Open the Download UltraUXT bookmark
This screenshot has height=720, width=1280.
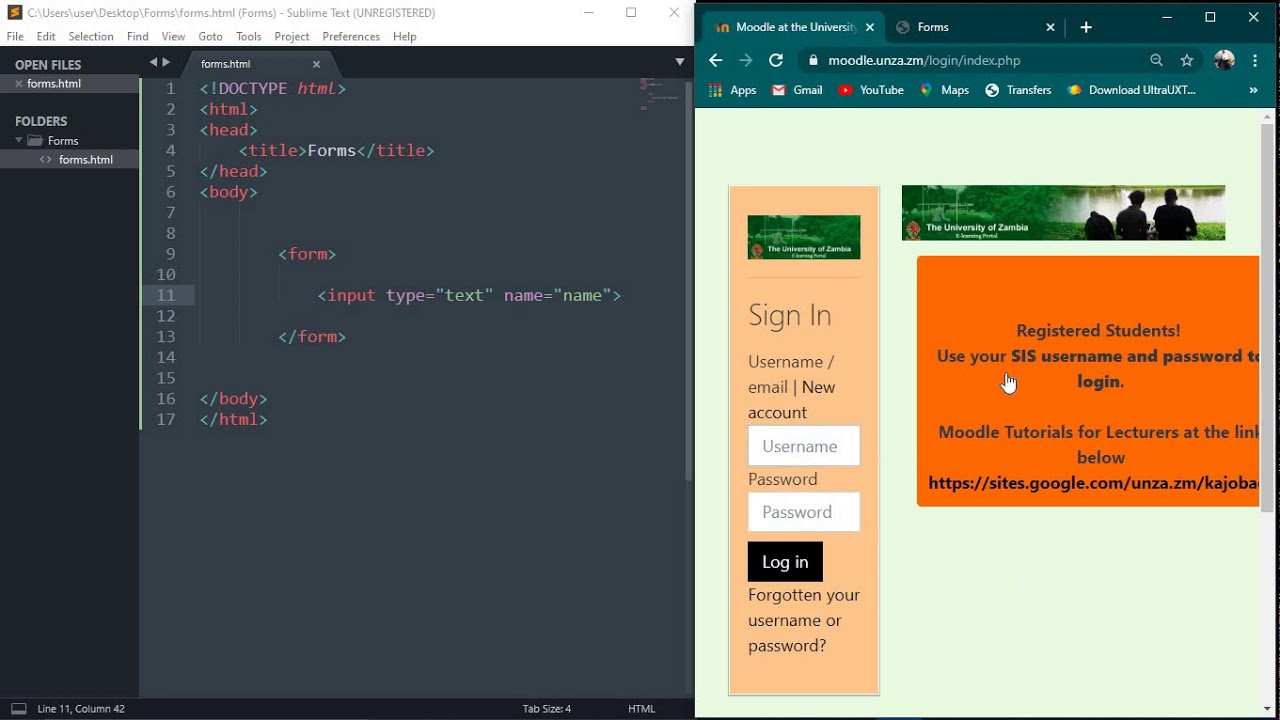[1131, 90]
